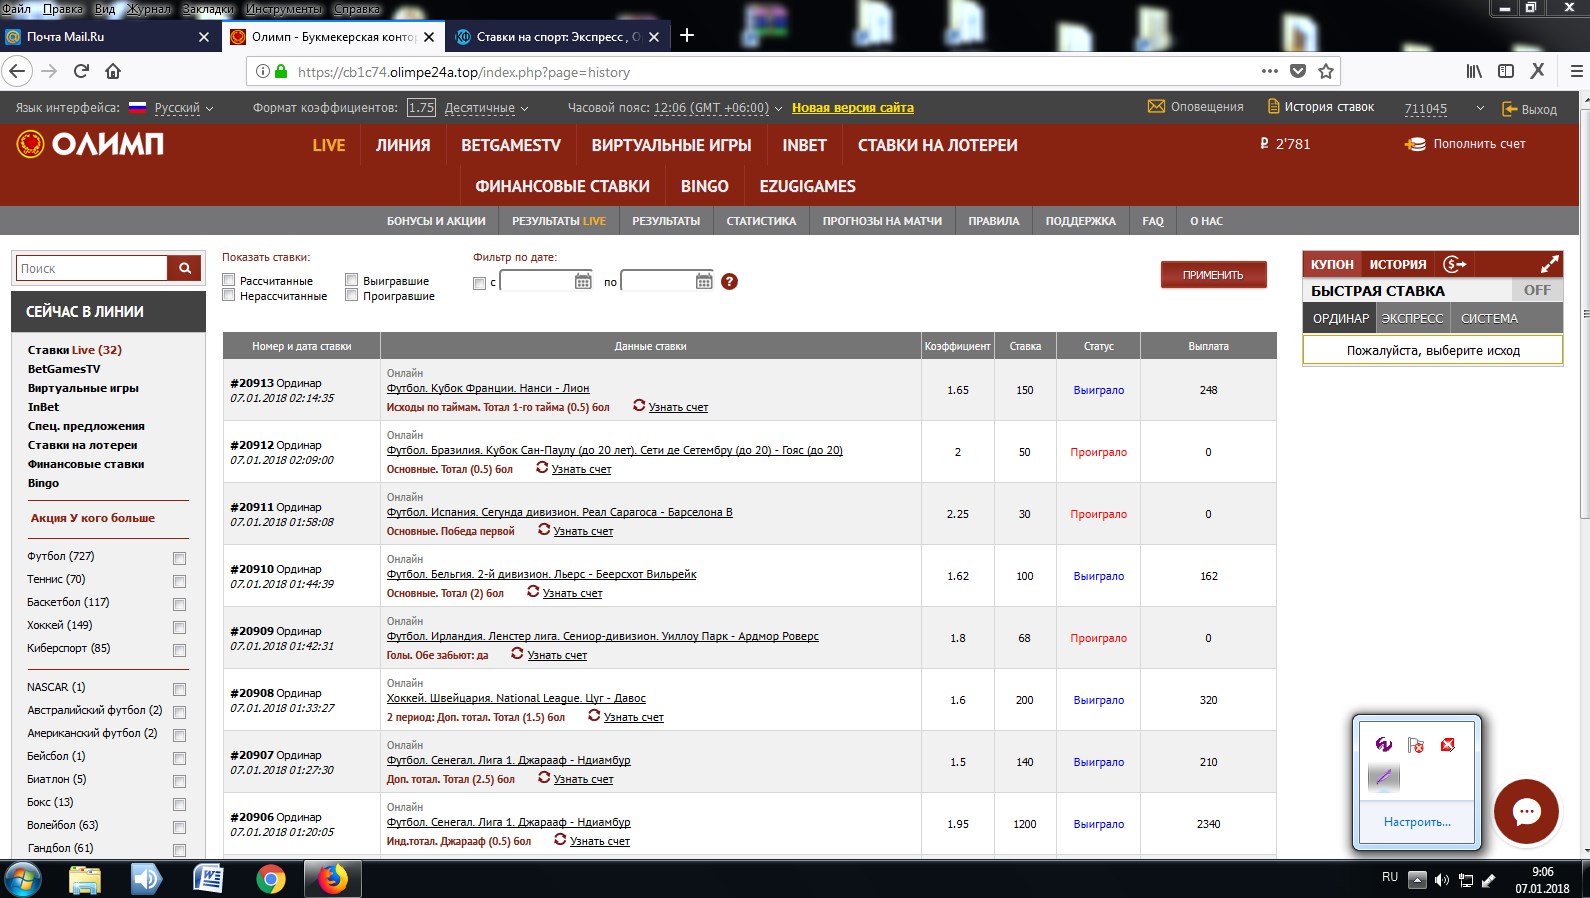Open Pocket save icon in address bar
Image resolution: width=1590 pixels, height=898 pixels.
pyautogui.click(x=1298, y=71)
